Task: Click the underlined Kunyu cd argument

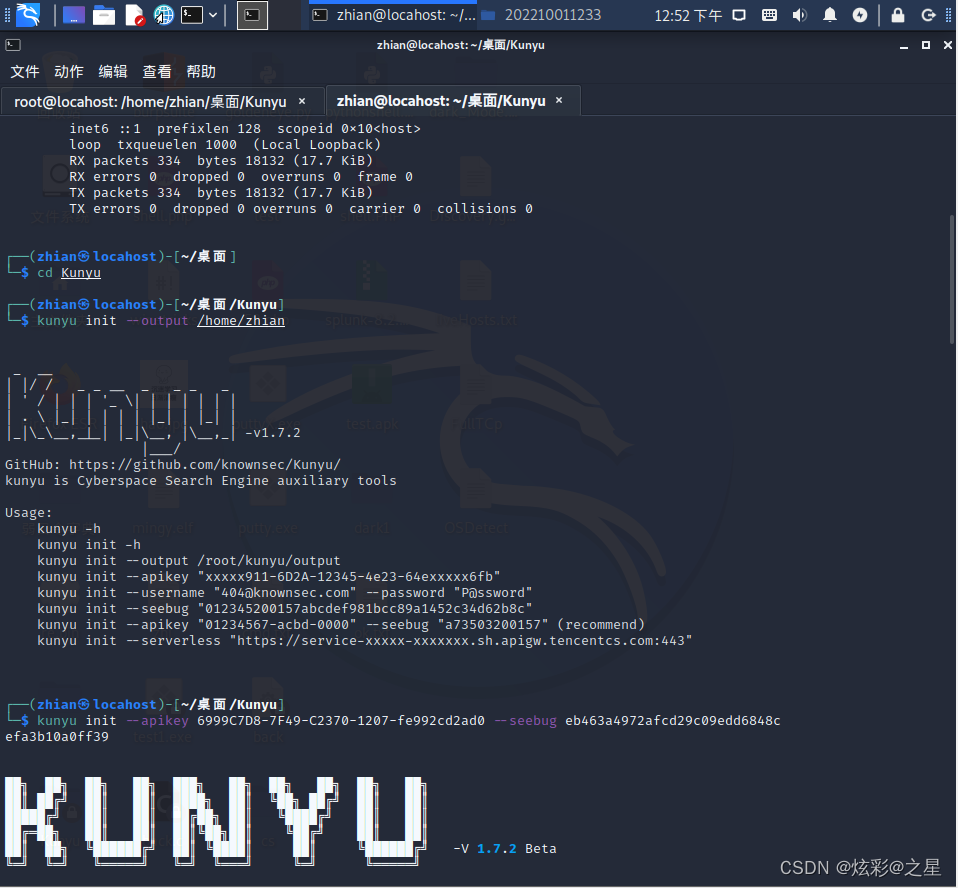Action: 81,273
